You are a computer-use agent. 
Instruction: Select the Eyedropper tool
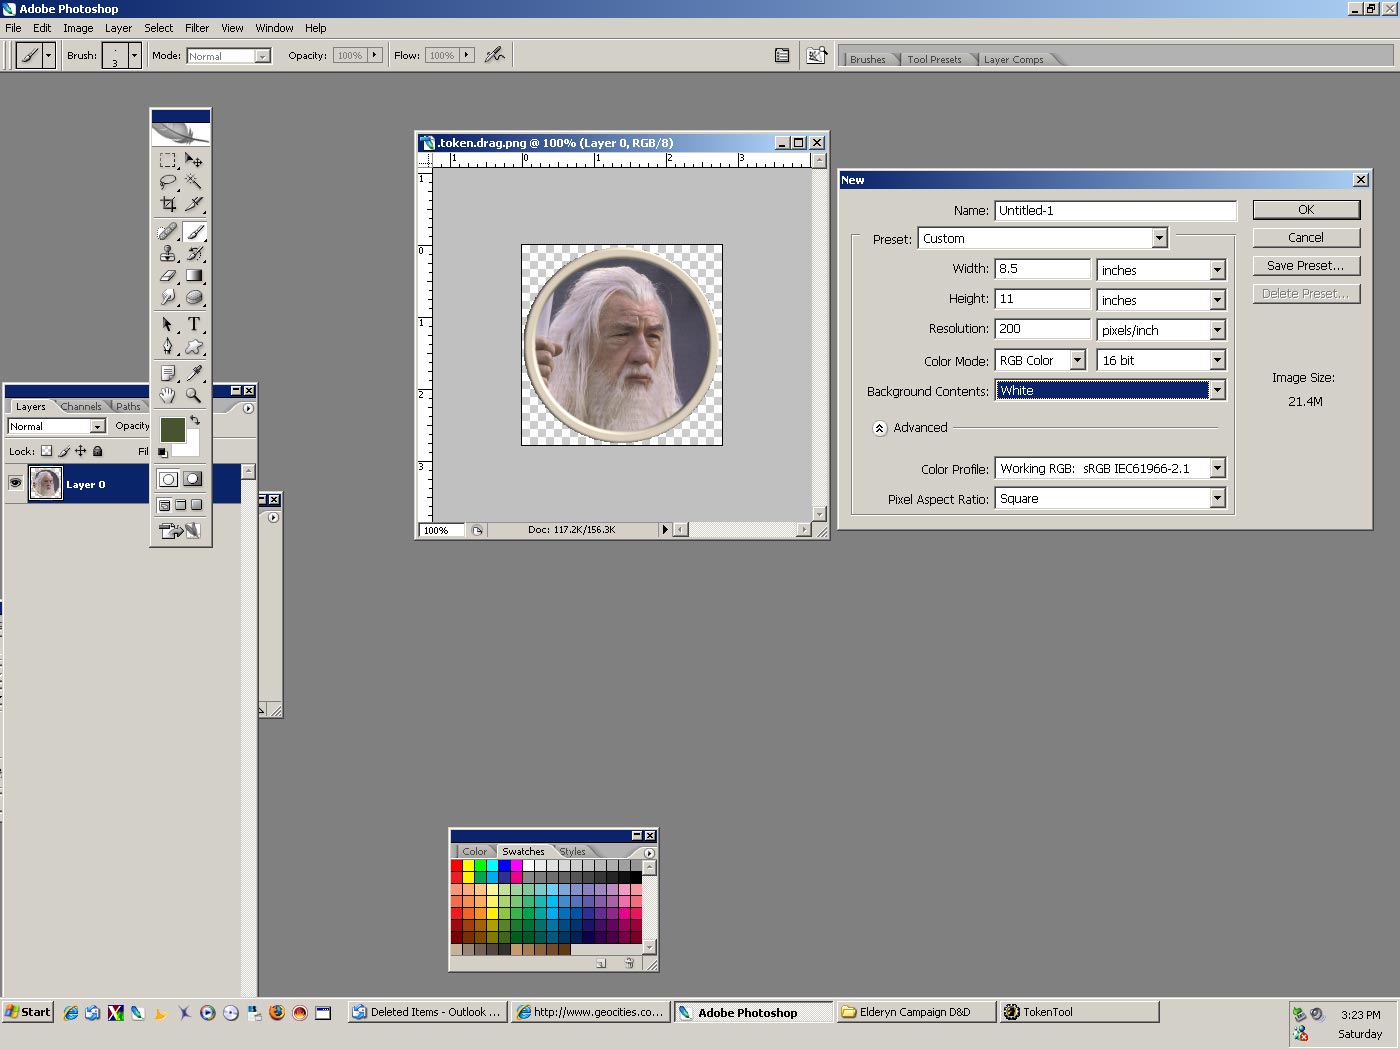194,372
